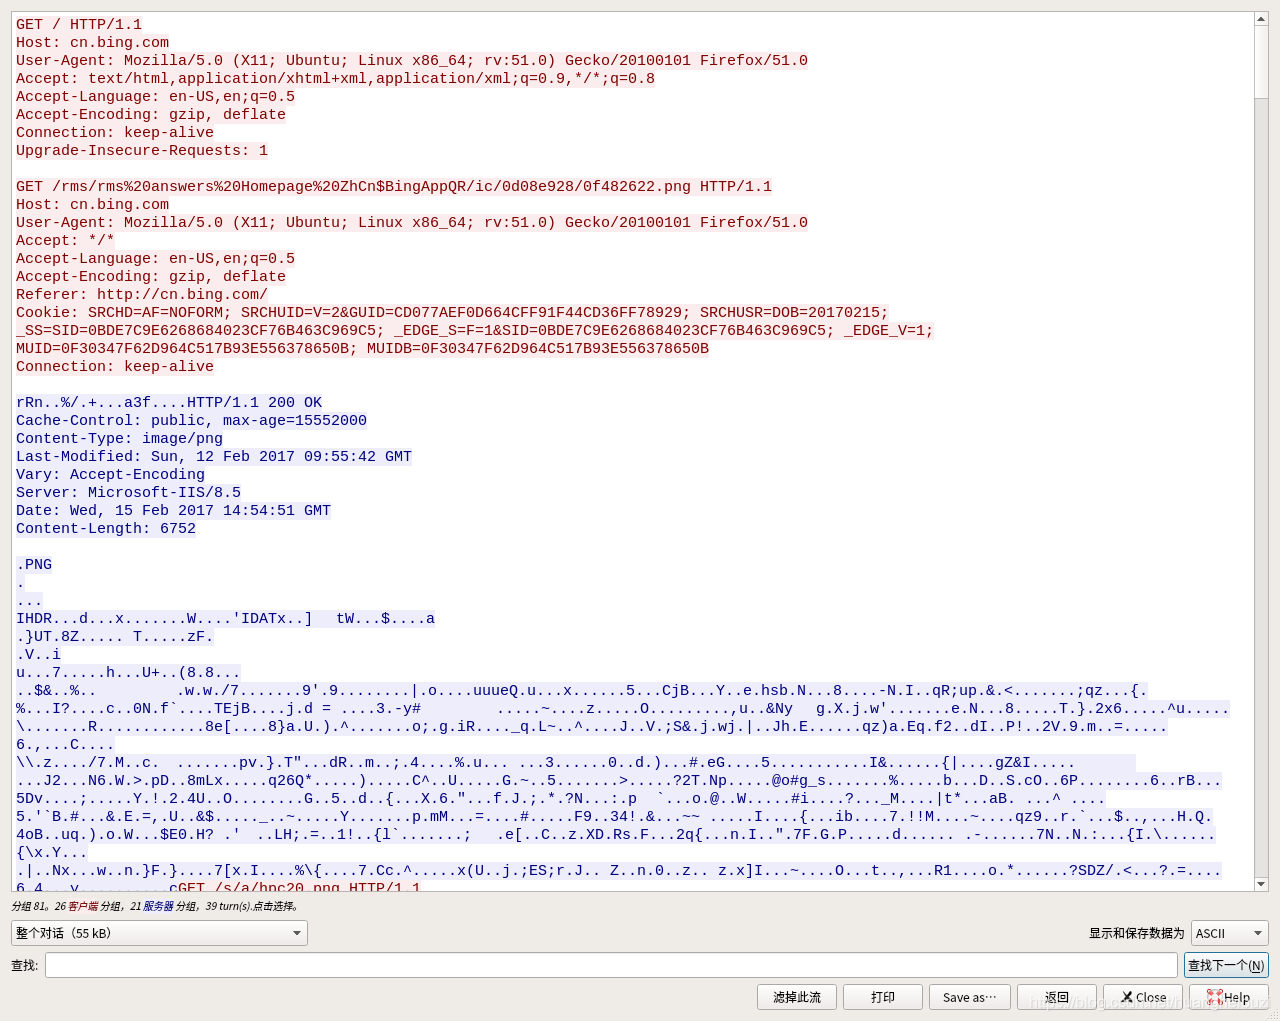
Task: Click the 返回 back button
Action: tap(1057, 997)
